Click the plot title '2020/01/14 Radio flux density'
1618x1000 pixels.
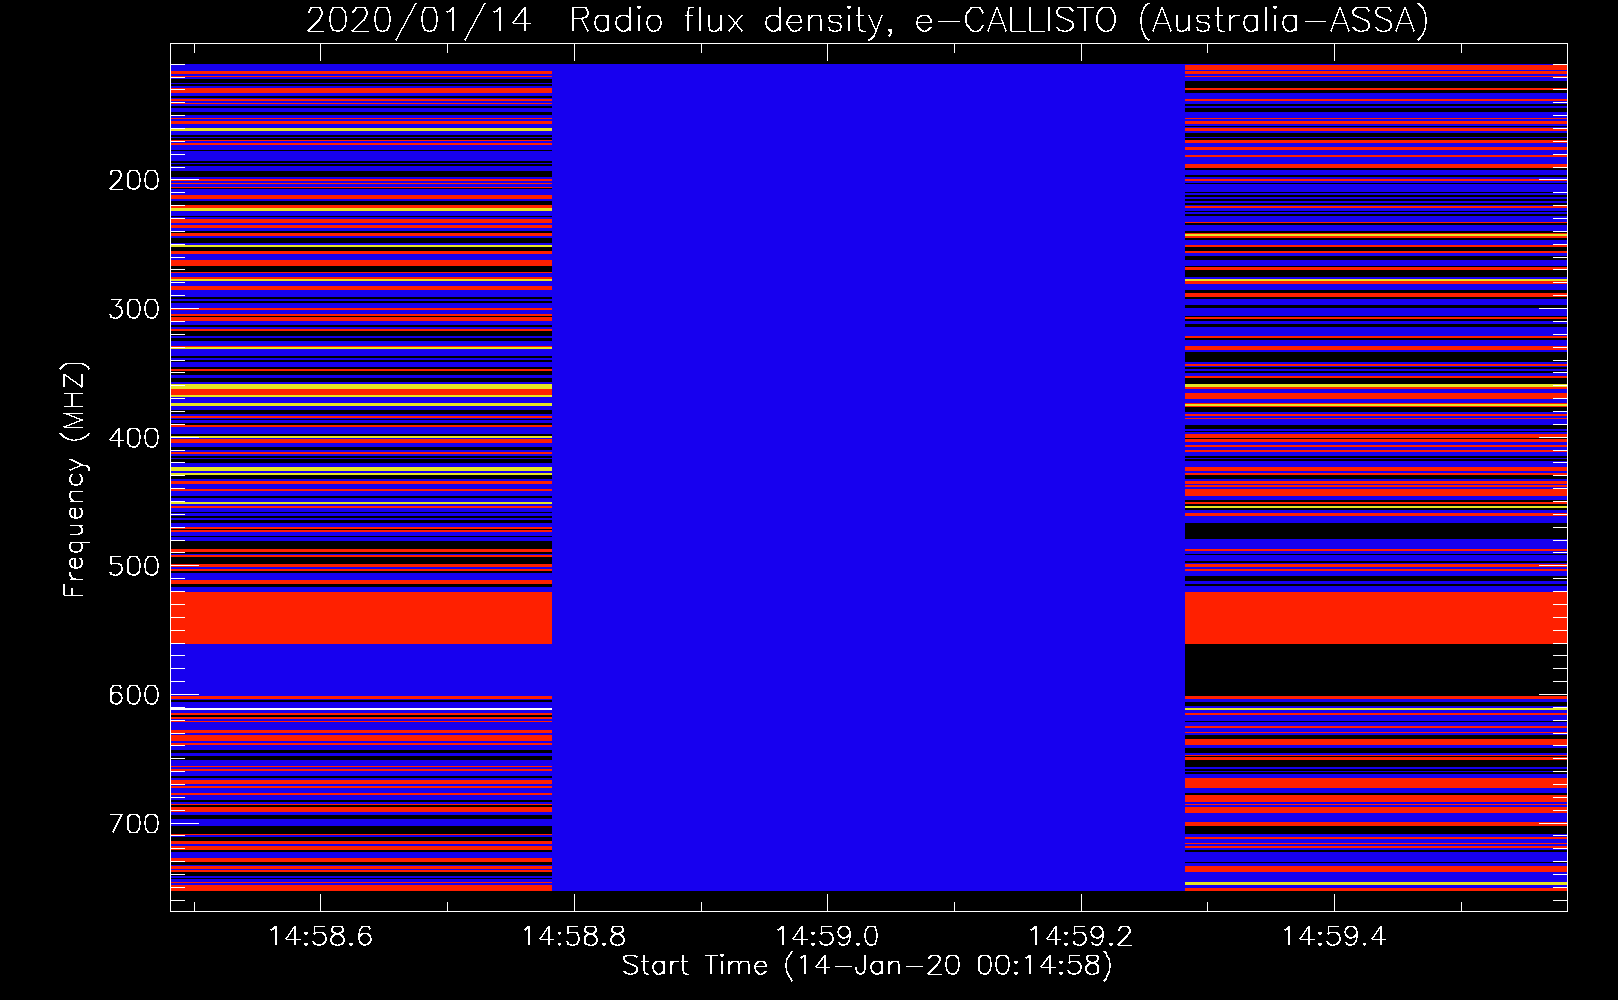[867, 20]
